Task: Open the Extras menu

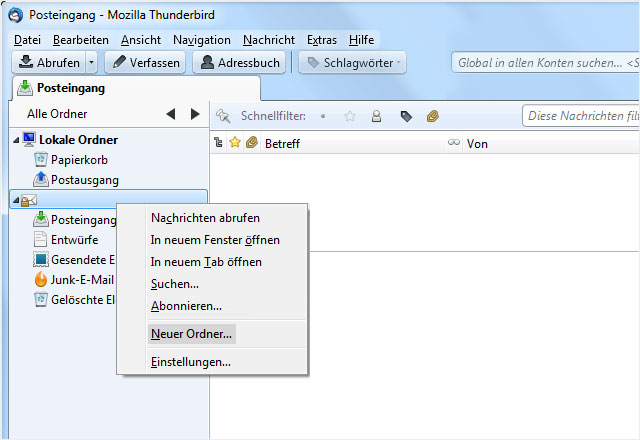Action: [322, 40]
